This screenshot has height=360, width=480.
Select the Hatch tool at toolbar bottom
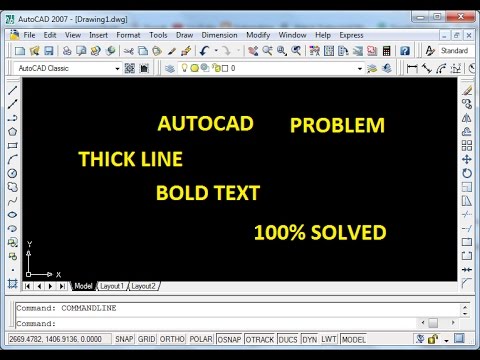[13, 284]
